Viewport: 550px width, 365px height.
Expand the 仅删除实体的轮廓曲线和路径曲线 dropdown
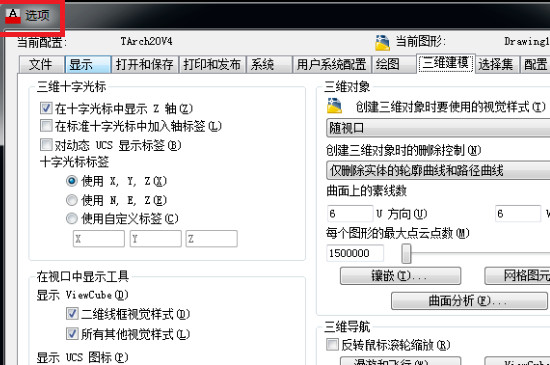point(438,170)
